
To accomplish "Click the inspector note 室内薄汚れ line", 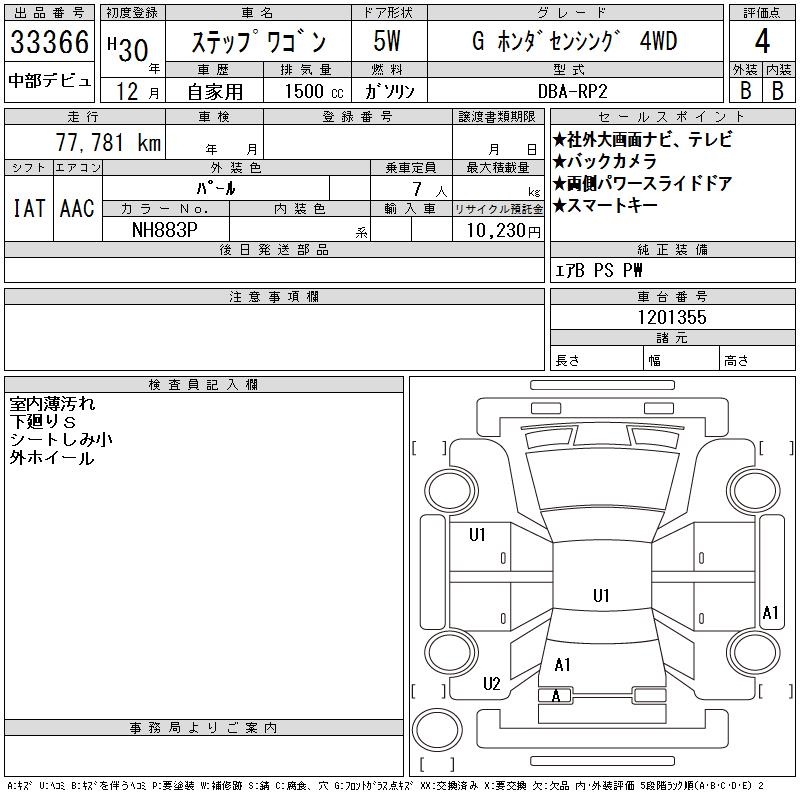I will click(x=52, y=404).
